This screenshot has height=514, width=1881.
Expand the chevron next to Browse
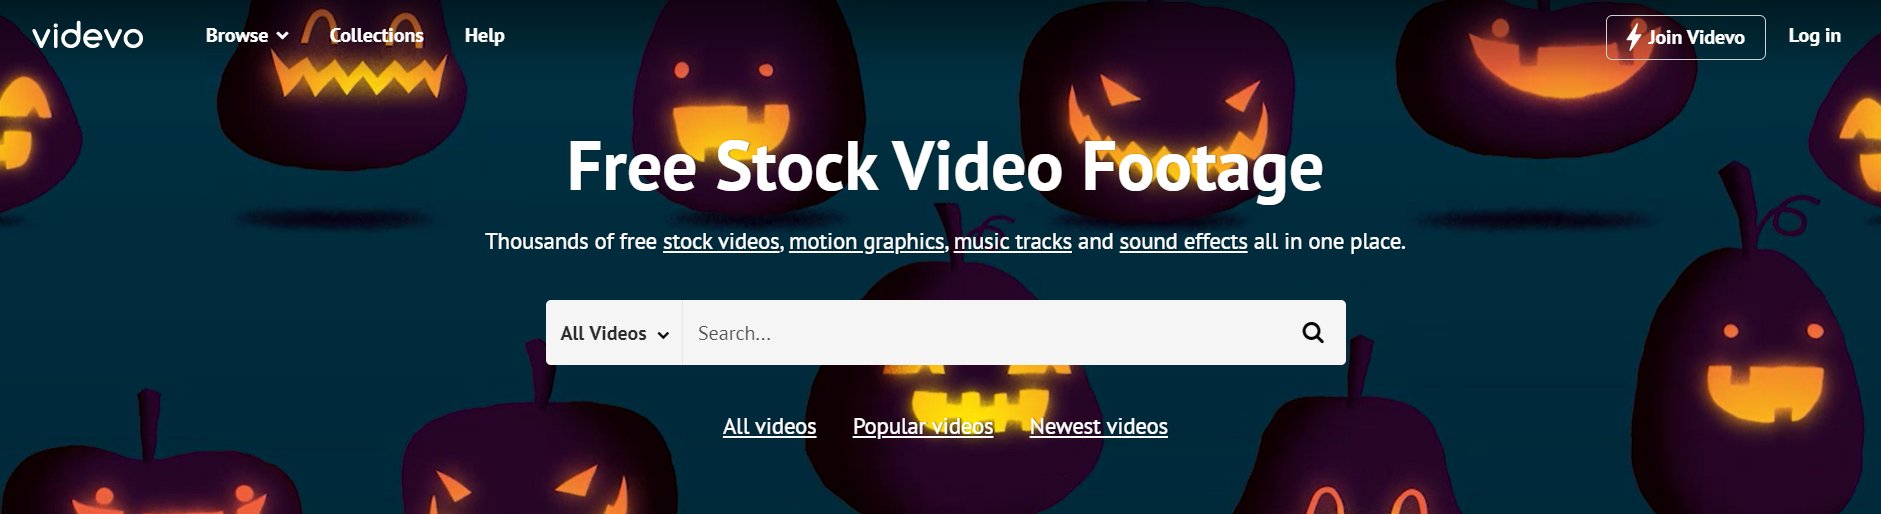pyautogui.click(x=283, y=36)
